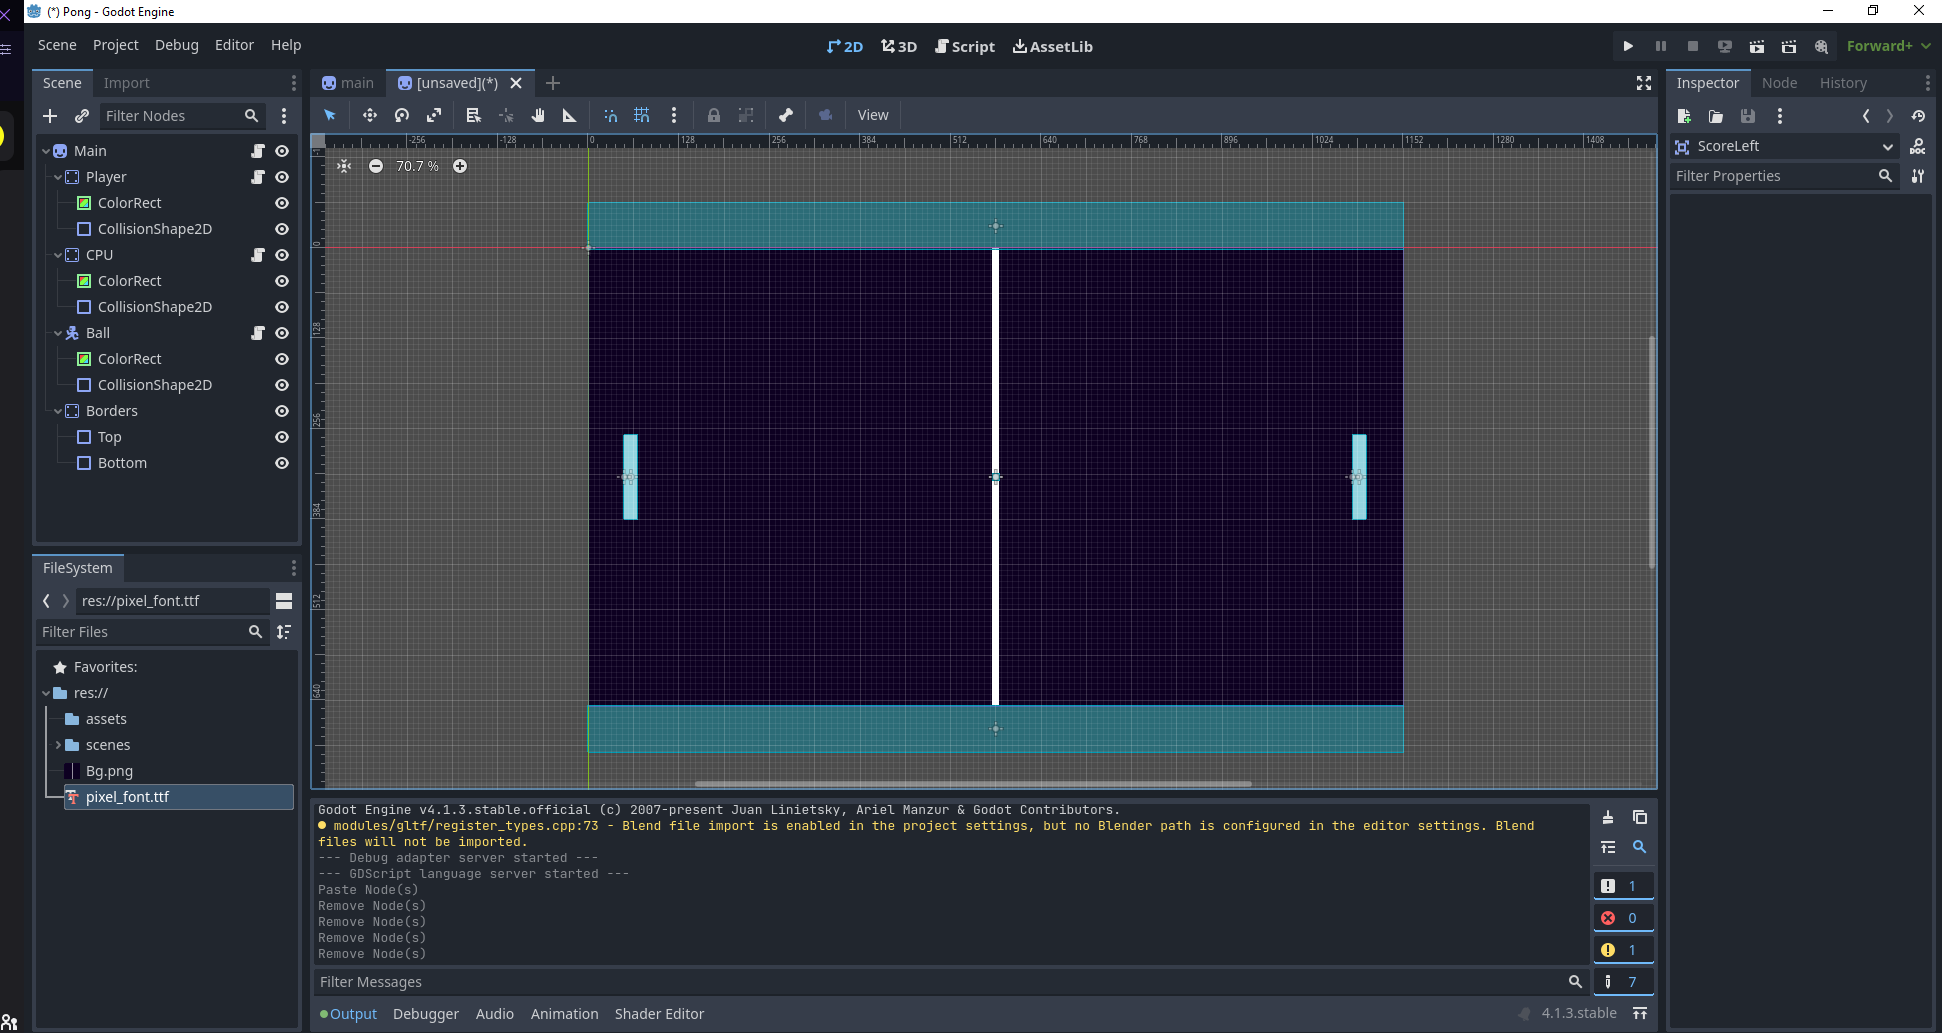Hide the Main node with its eye icon
The width and height of the screenshot is (1942, 1033).
tap(282, 151)
